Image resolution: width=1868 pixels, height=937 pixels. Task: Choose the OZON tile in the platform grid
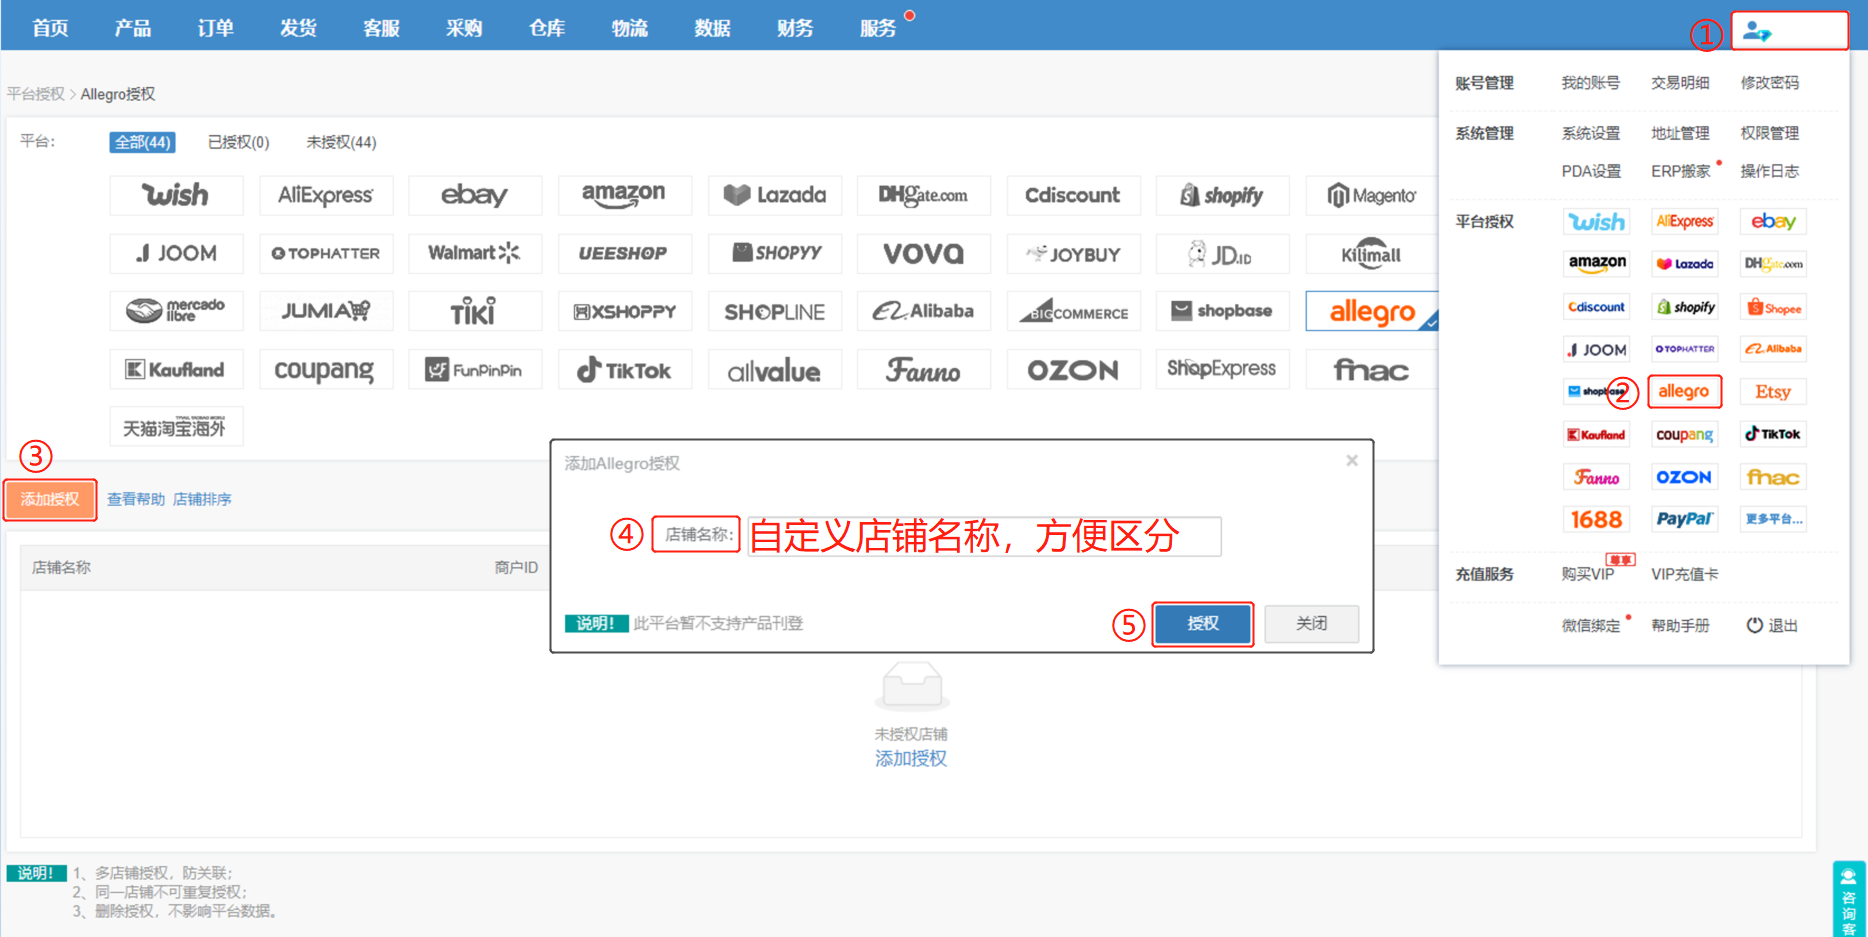1073,369
